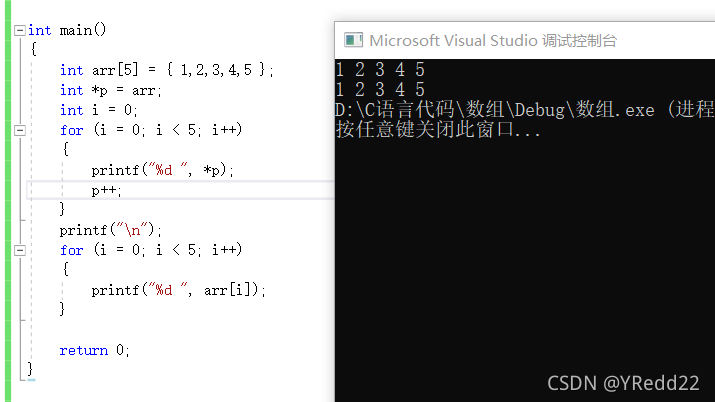This screenshot has width=715, height=402.
Task: Click the printf("%d ", *p); statement
Action: click(x=163, y=170)
